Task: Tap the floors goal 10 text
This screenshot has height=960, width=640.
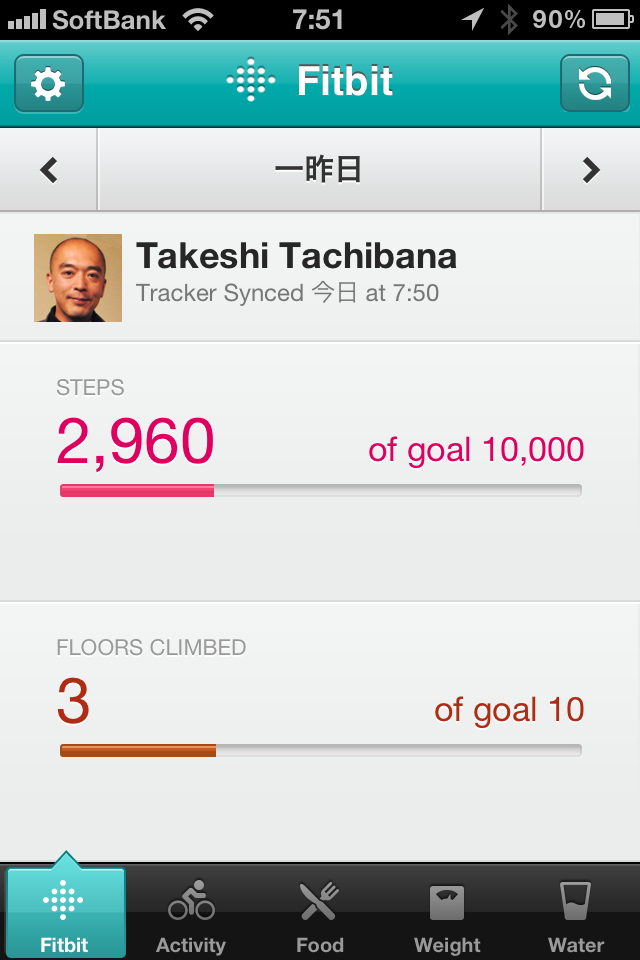Action: (509, 710)
